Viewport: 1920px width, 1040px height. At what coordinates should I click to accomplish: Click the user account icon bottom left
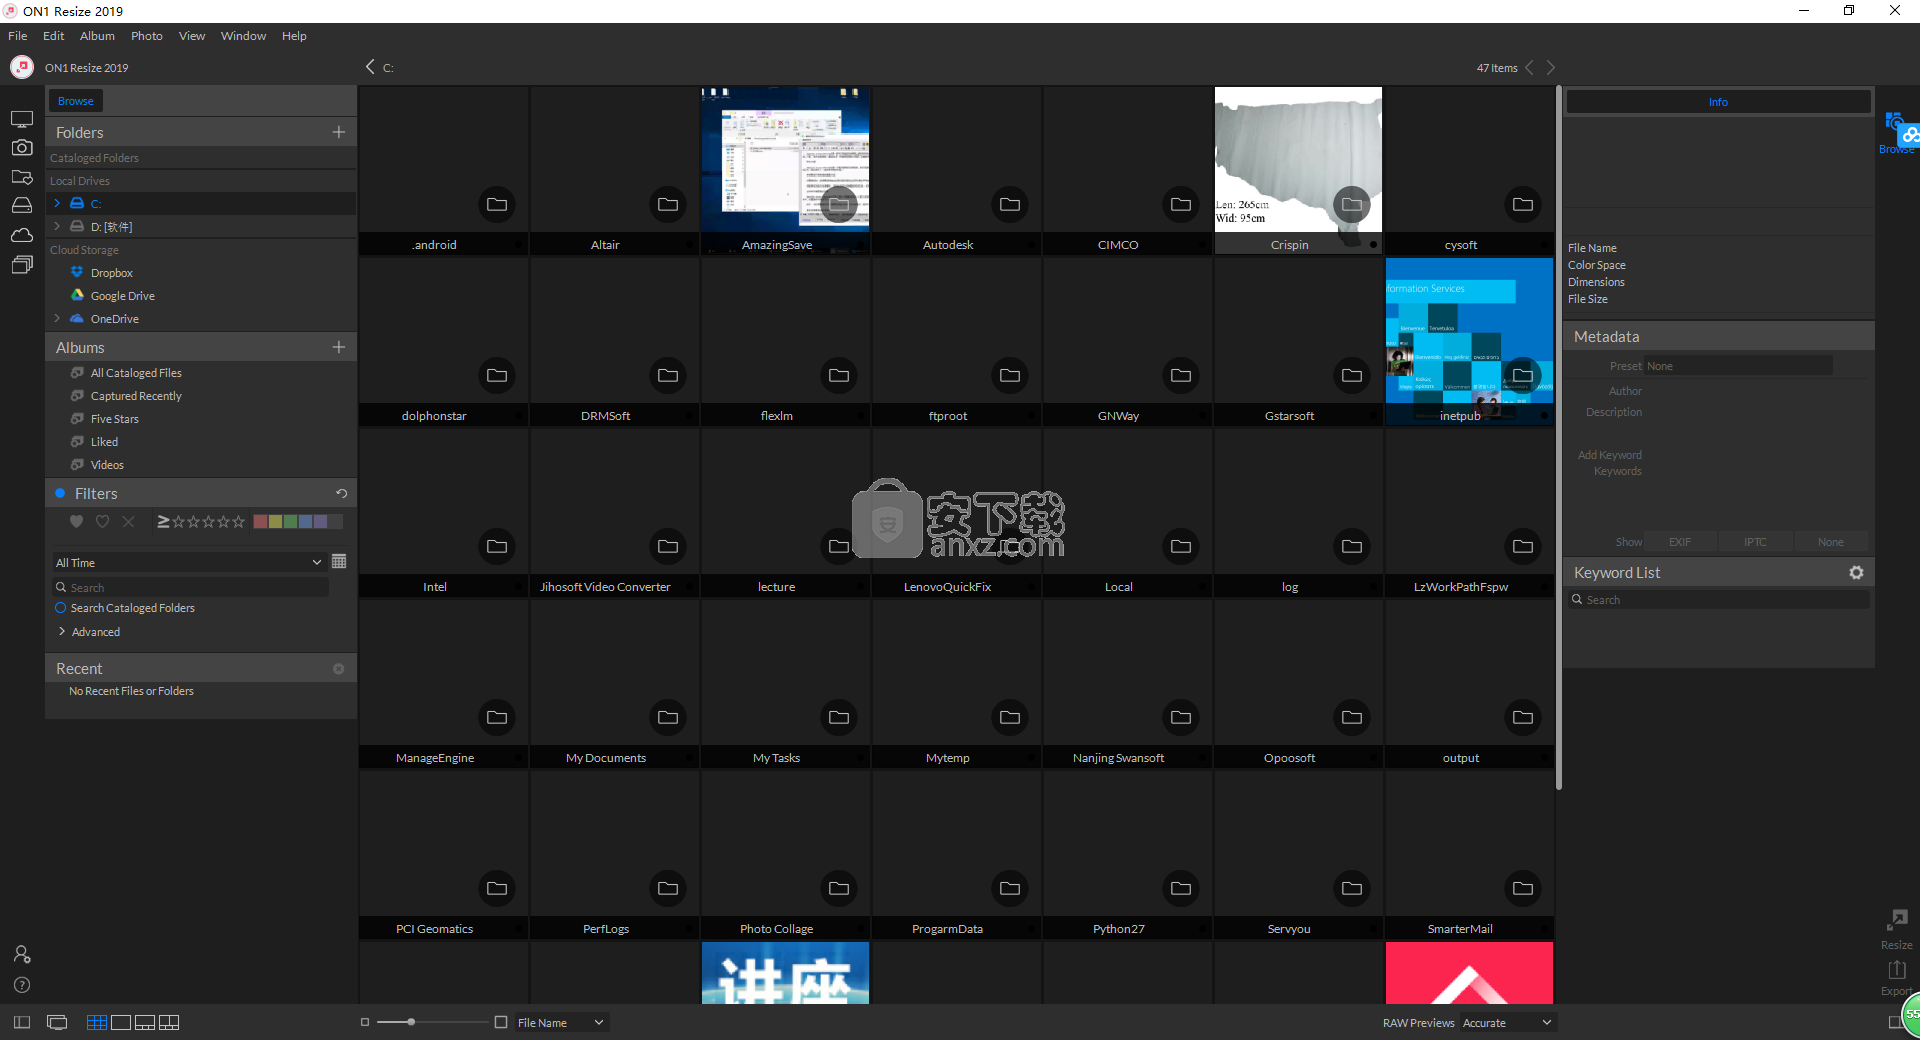22,954
